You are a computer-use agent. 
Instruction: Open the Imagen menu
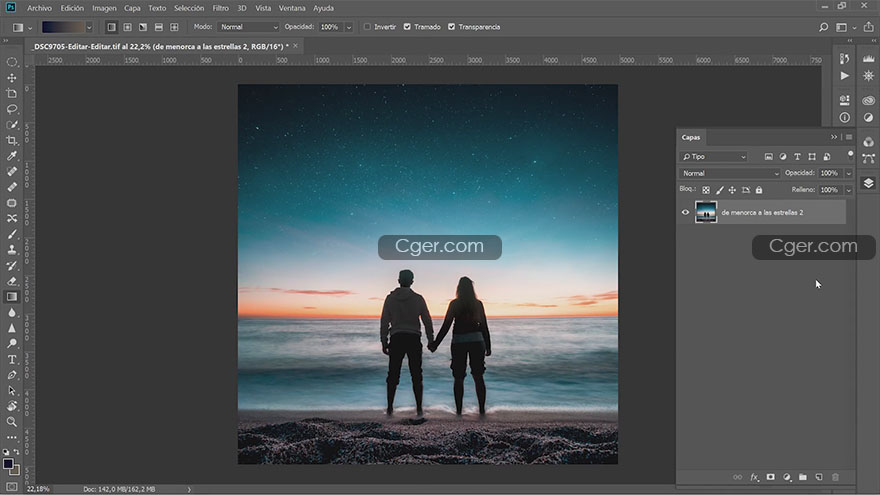tap(104, 8)
